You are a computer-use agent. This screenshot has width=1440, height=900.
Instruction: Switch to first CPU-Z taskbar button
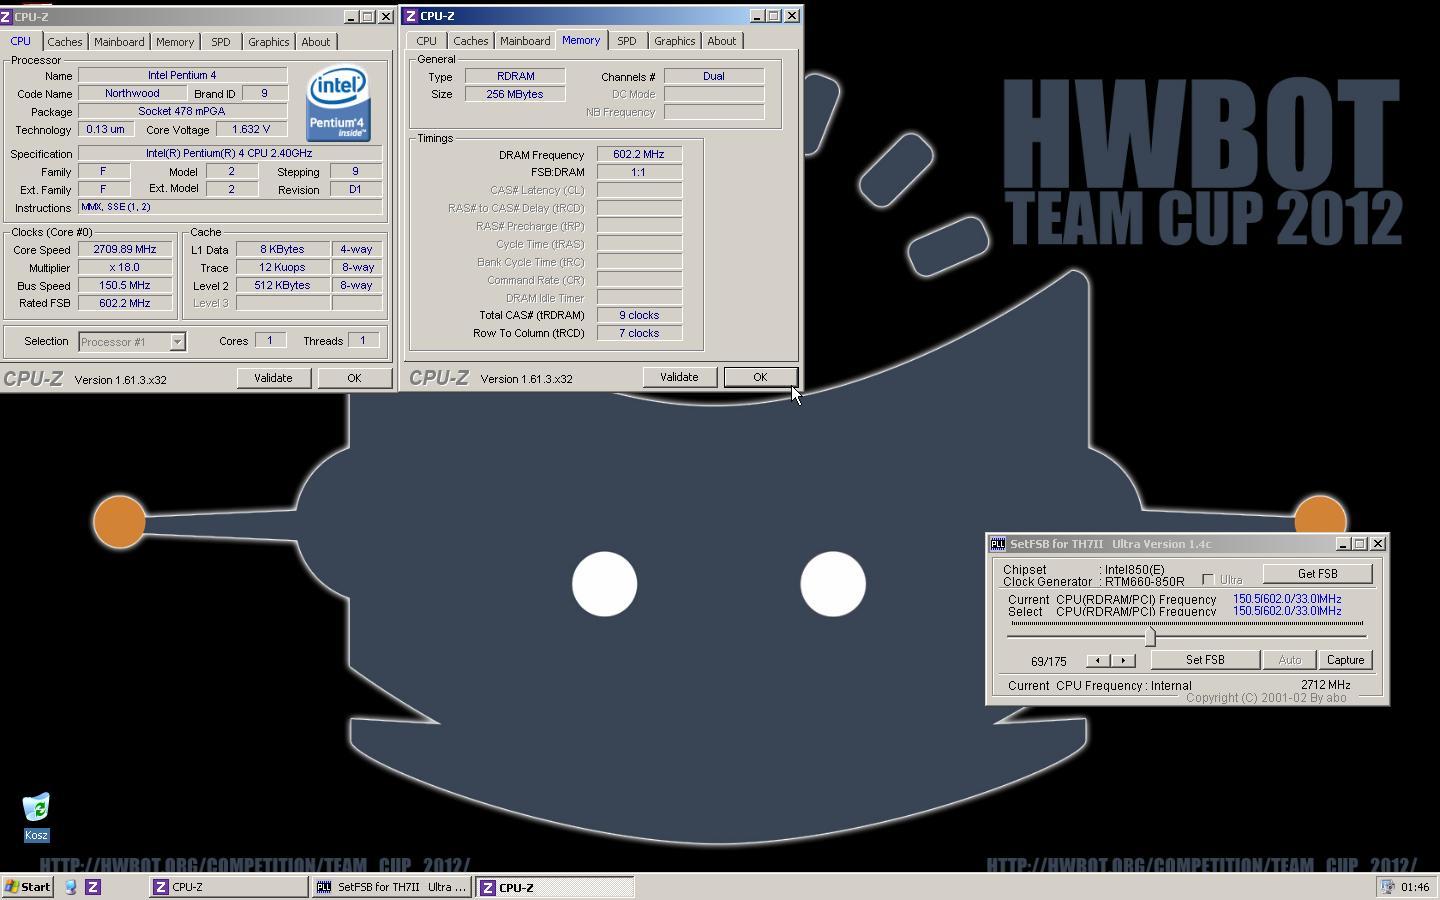tap(229, 887)
